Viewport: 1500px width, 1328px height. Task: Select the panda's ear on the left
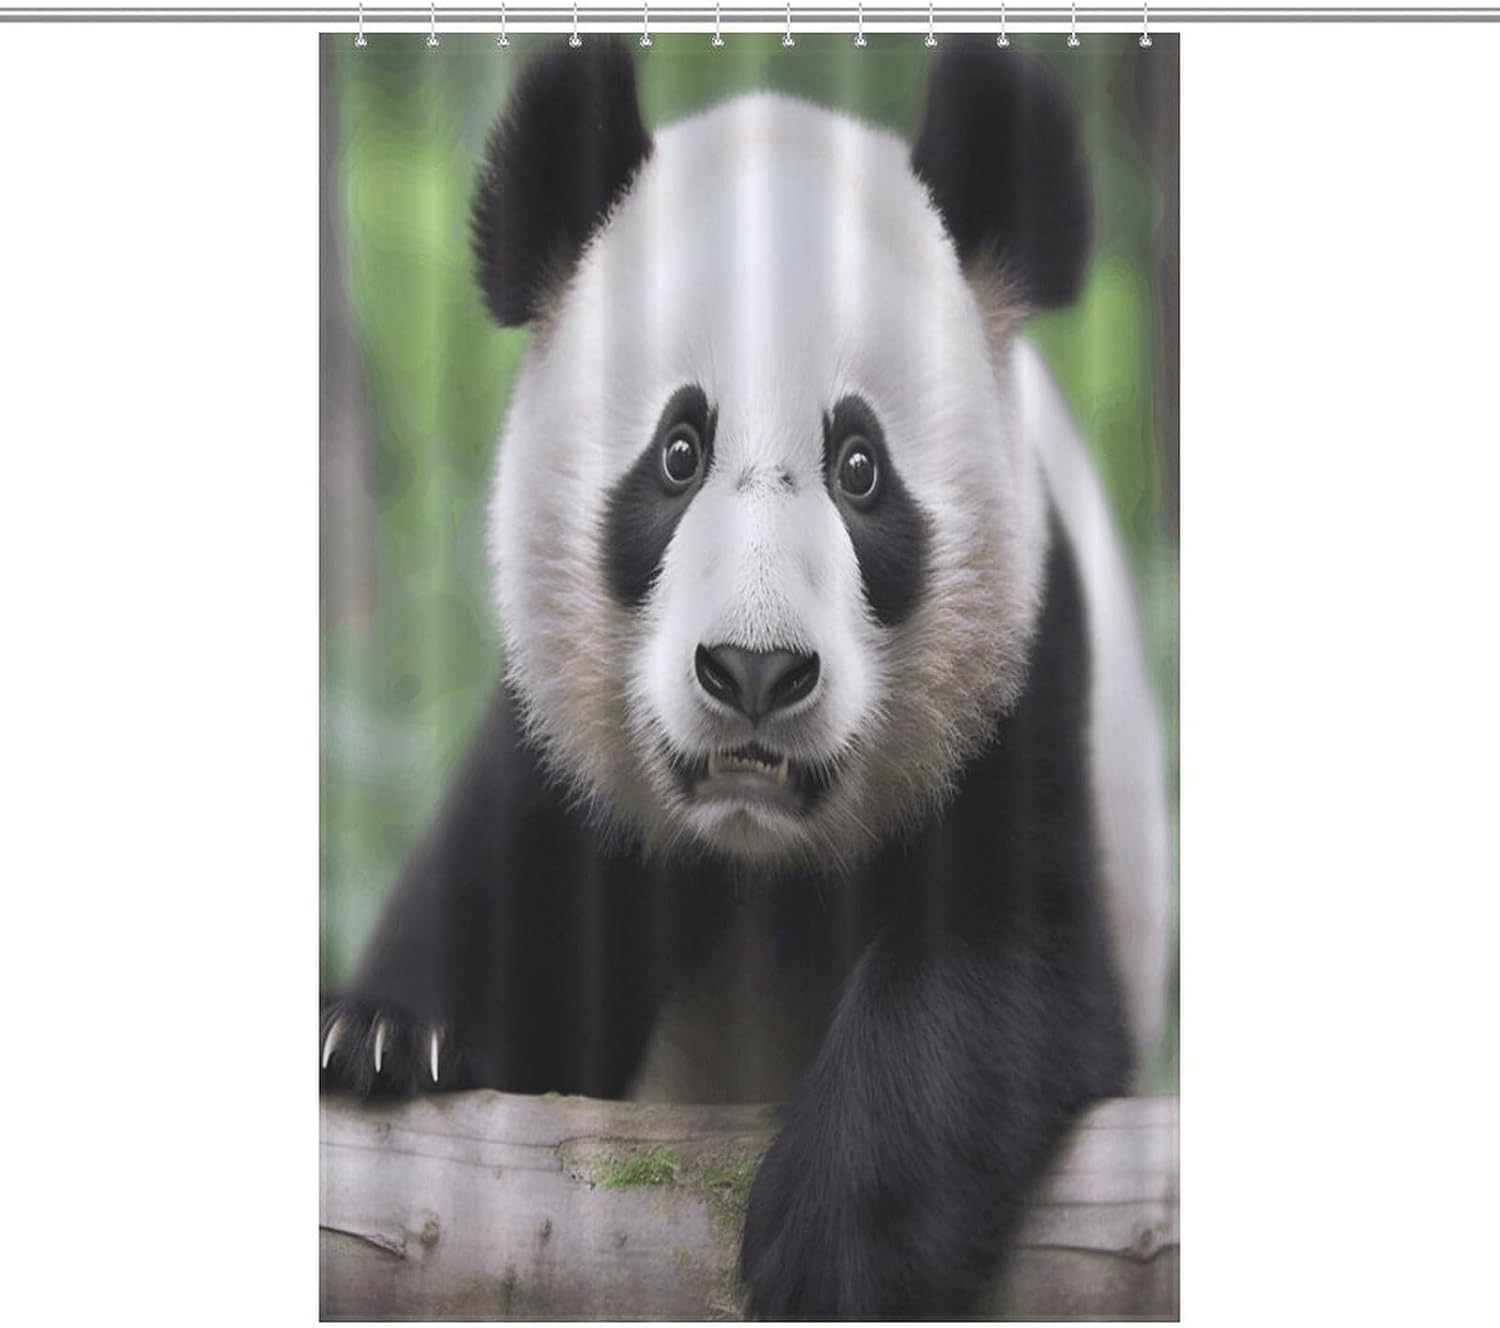tap(556, 180)
